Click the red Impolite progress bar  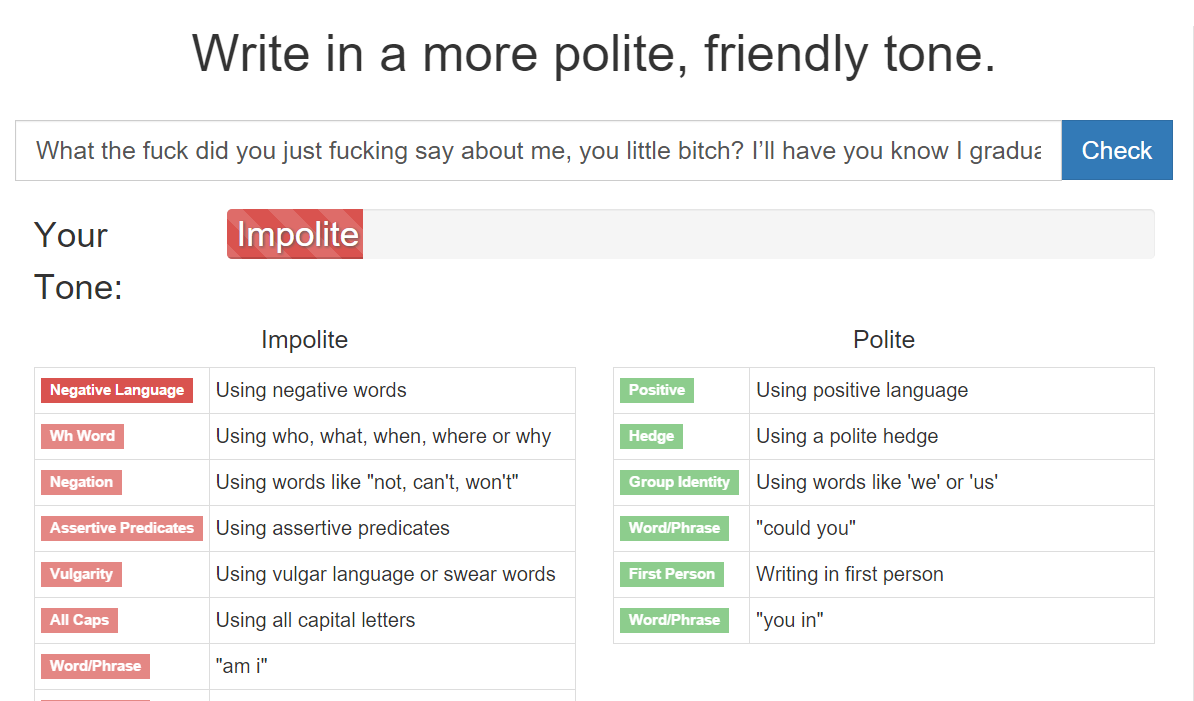point(295,234)
